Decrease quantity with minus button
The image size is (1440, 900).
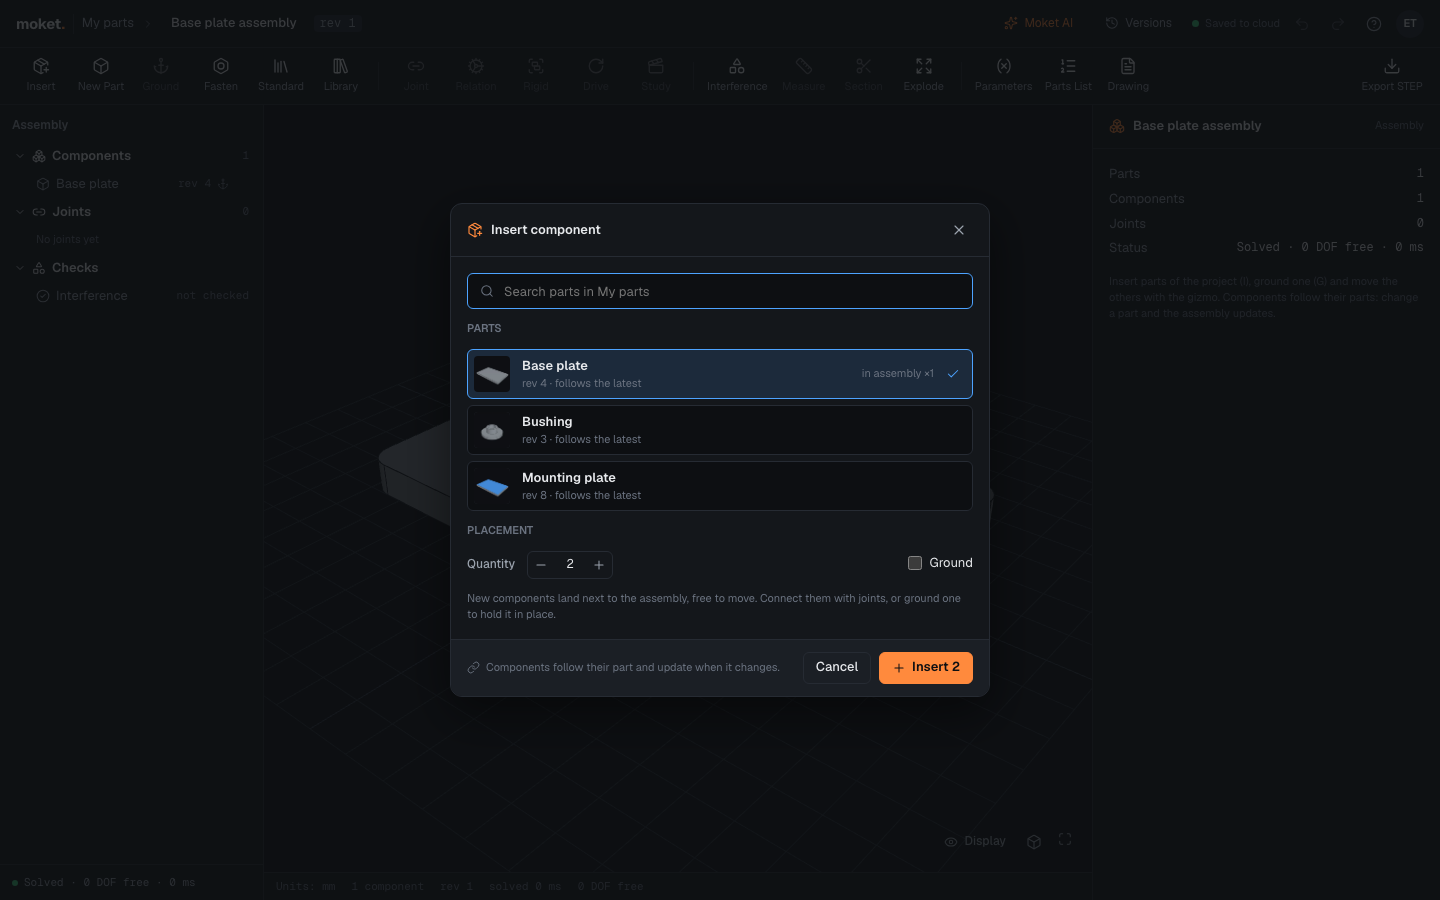coord(541,565)
